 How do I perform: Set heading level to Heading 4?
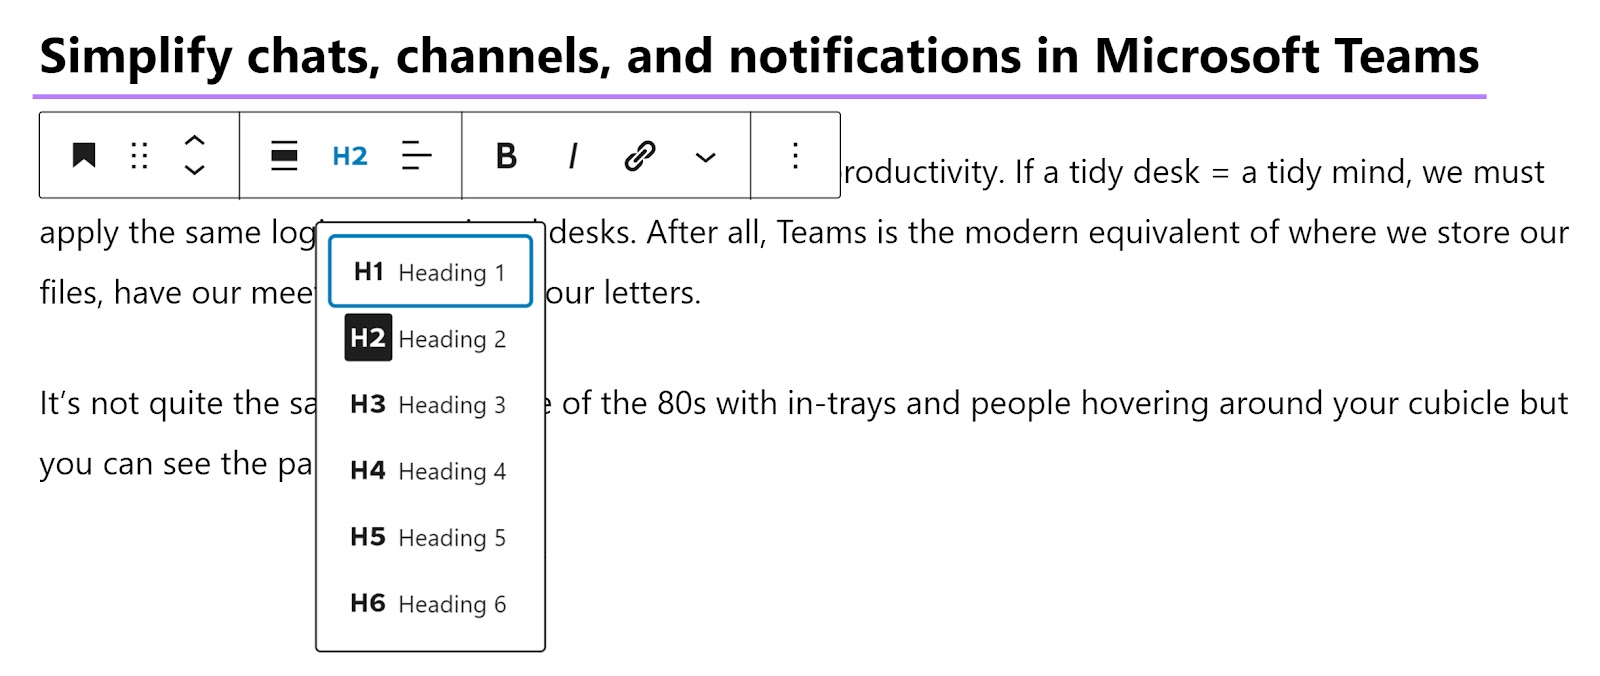(430, 471)
